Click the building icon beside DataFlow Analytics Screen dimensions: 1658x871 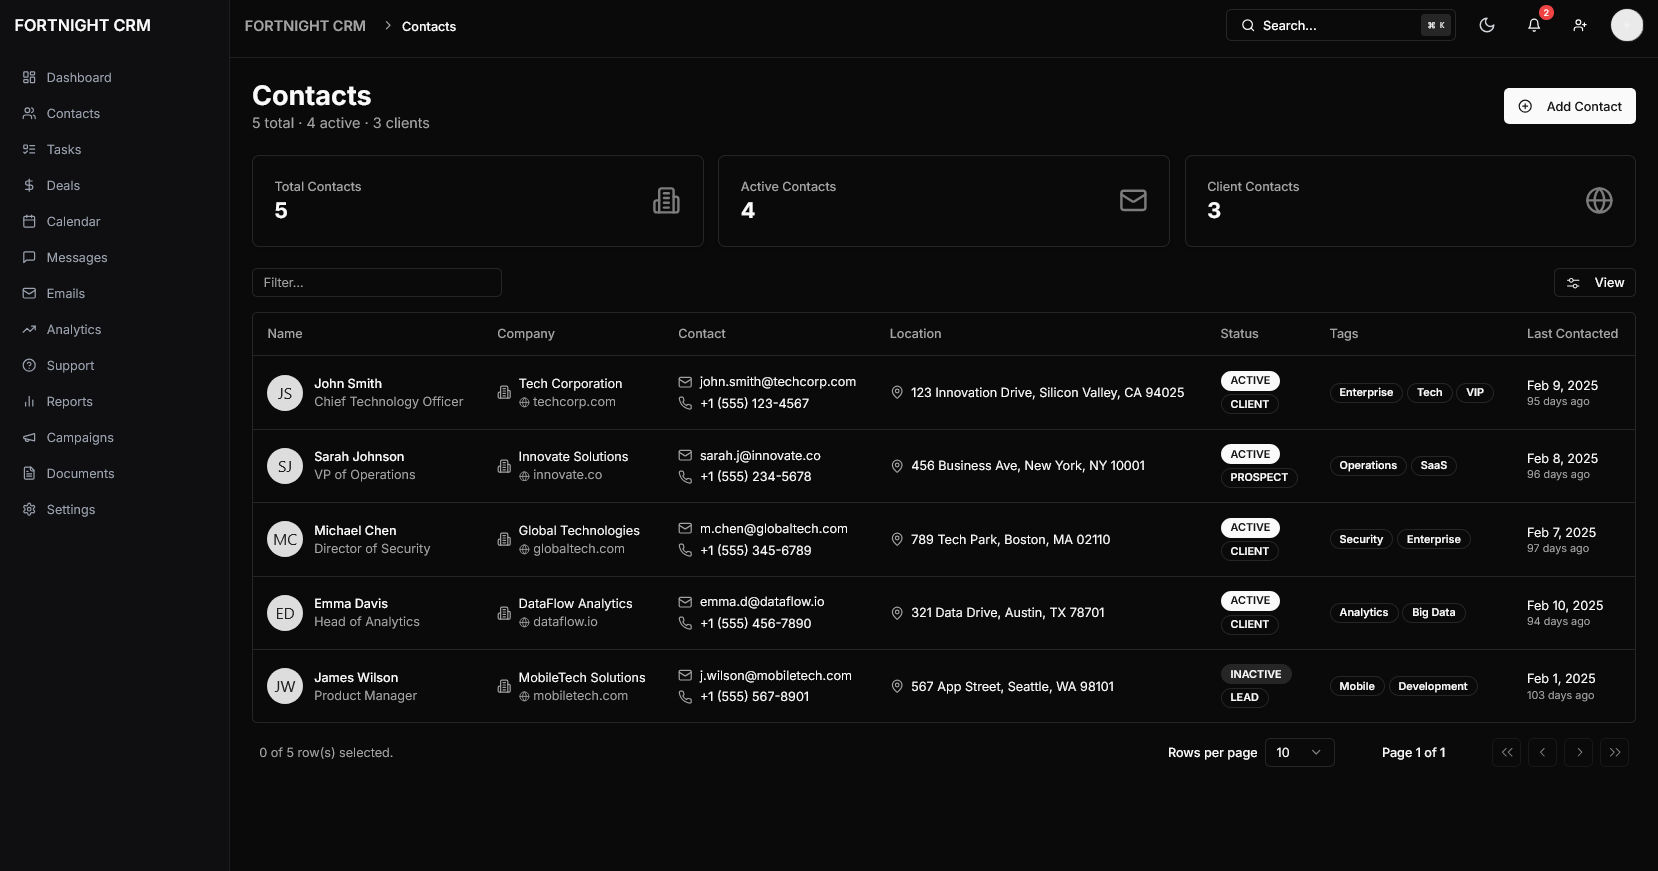(504, 613)
